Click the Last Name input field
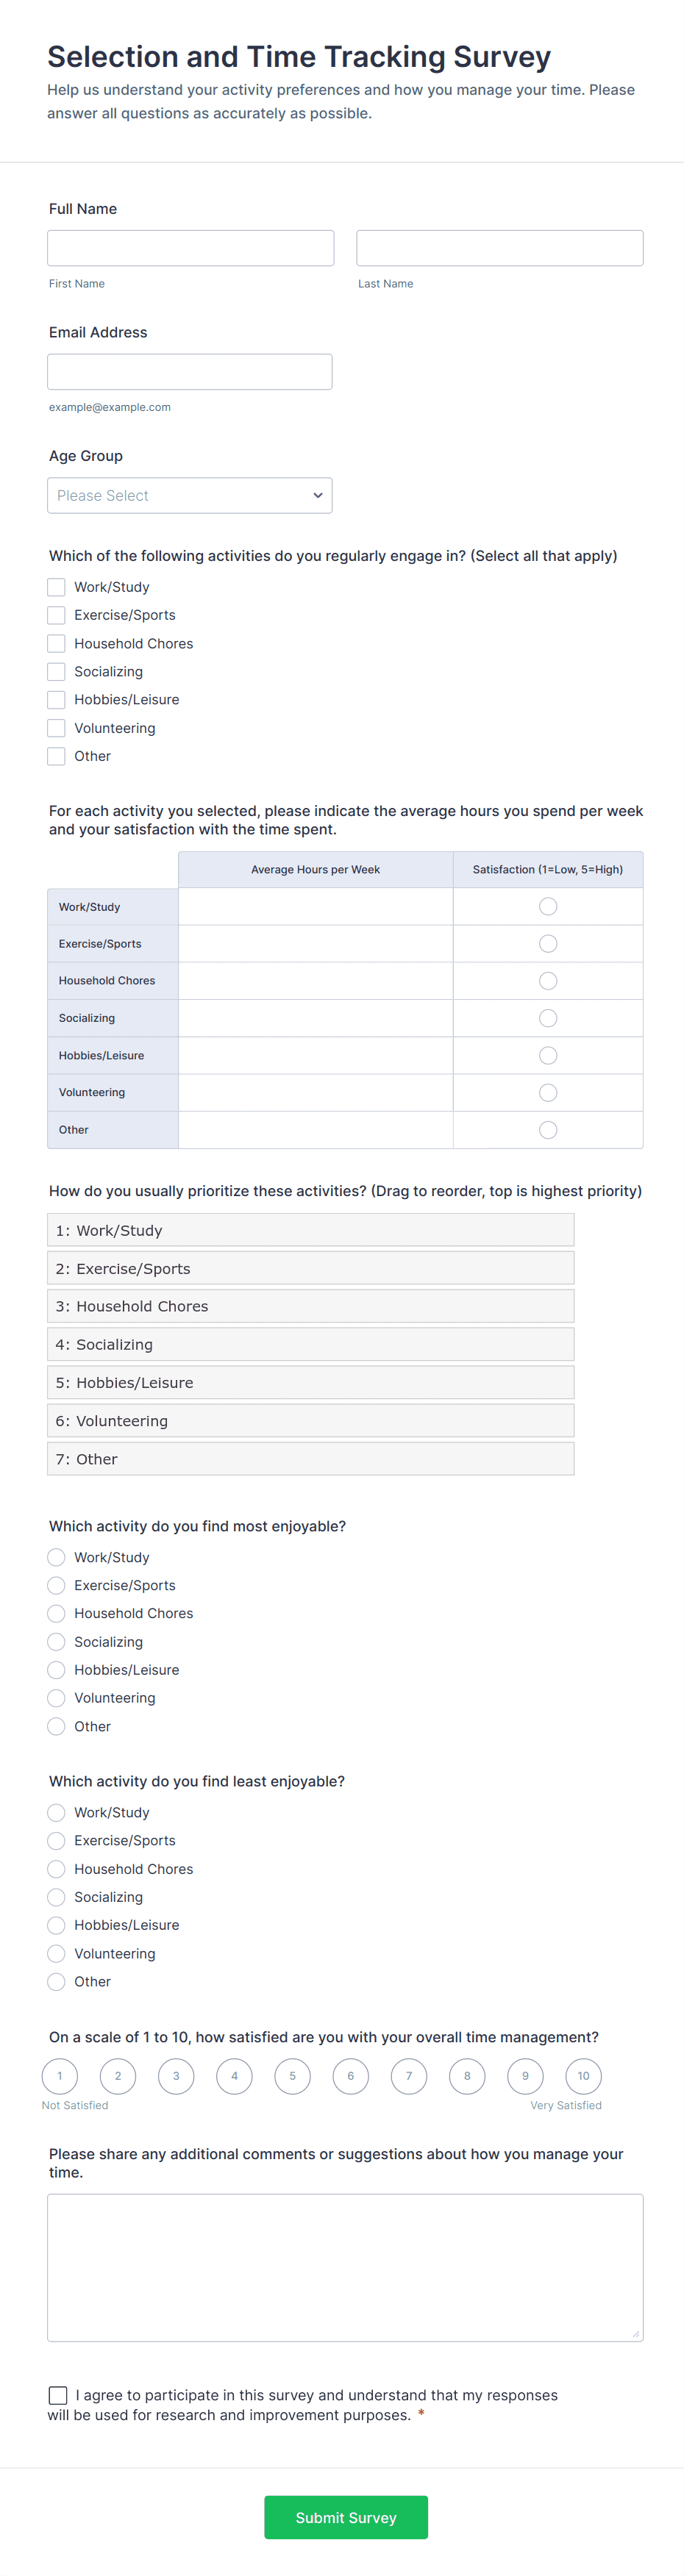Image resolution: width=684 pixels, height=2576 pixels. [499, 248]
